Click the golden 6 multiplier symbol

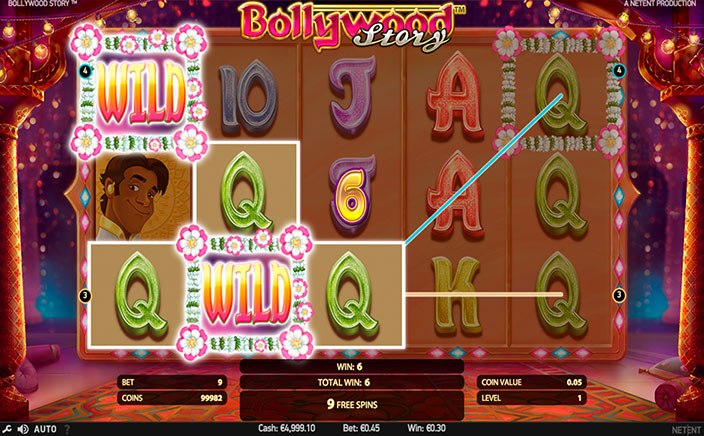click(x=352, y=196)
